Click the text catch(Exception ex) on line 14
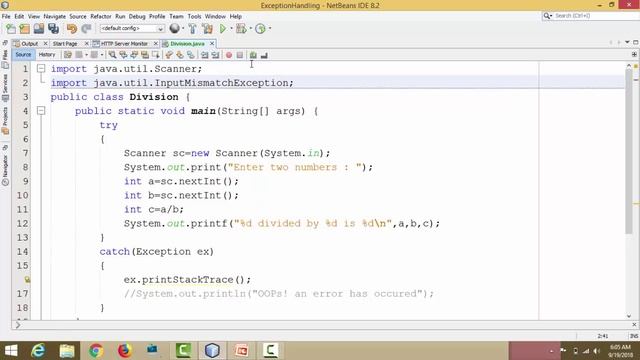640x360 pixels. click(x=157, y=251)
